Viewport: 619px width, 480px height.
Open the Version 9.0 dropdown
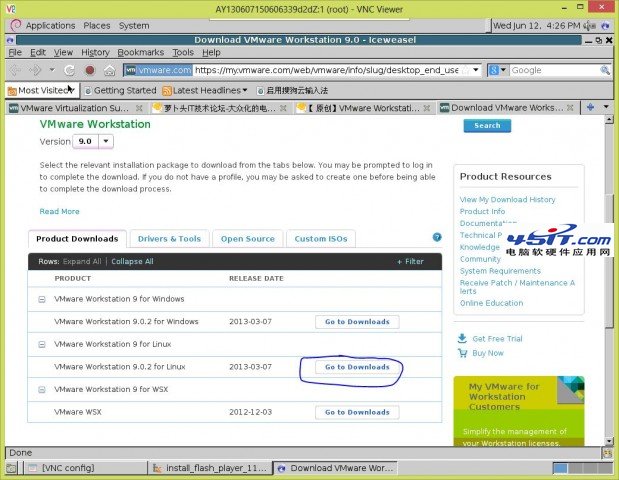click(106, 141)
